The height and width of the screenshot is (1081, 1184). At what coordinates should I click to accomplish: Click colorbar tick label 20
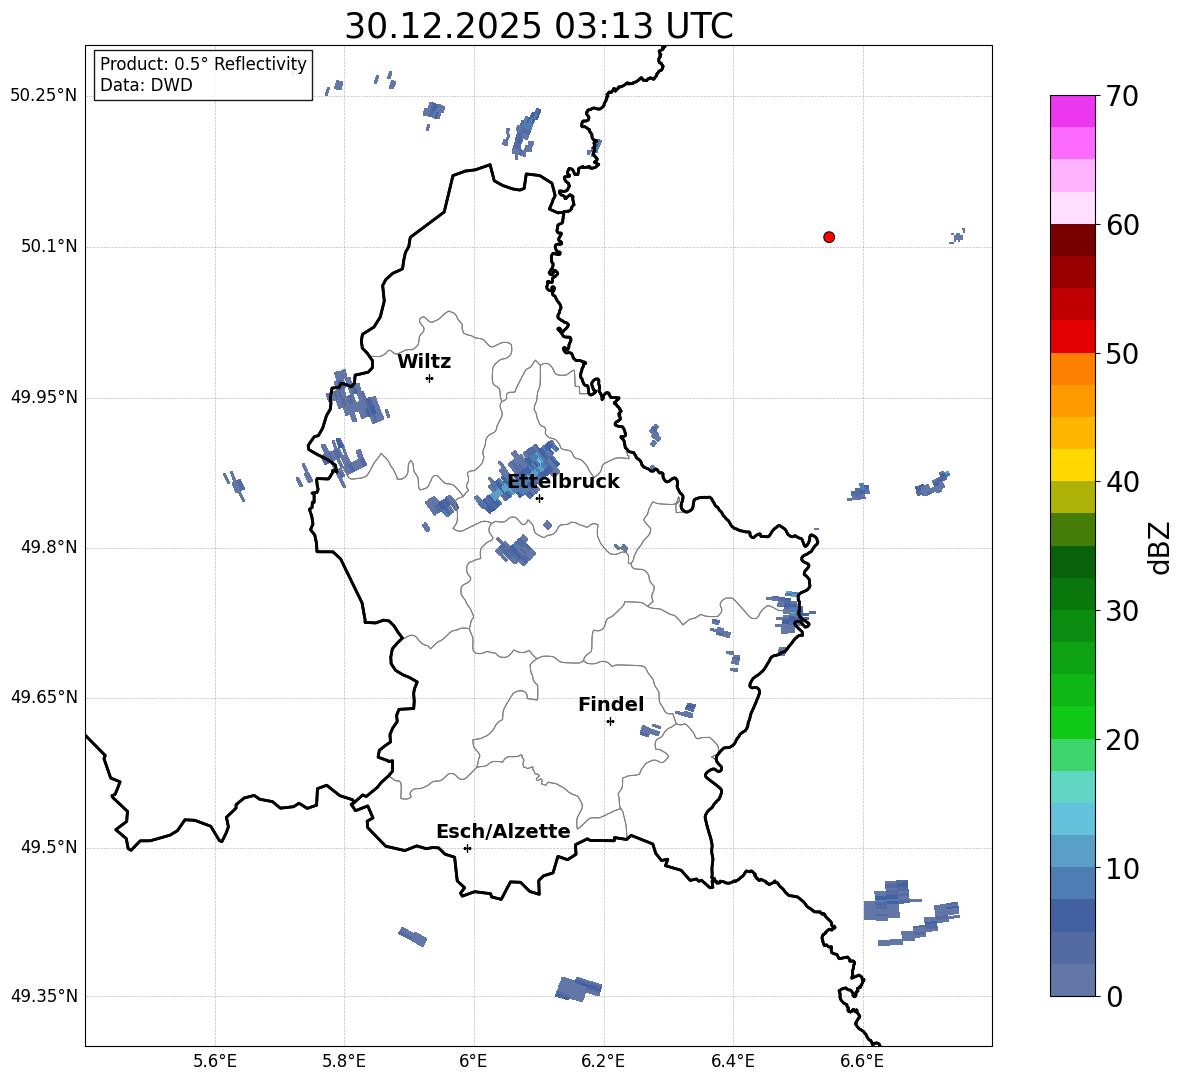coord(1122,740)
